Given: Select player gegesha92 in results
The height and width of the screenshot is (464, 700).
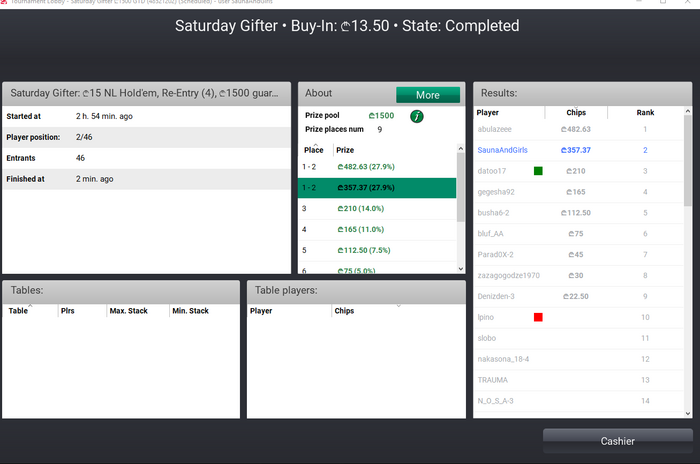Looking at the screenshot, I should tap(579, 192).
